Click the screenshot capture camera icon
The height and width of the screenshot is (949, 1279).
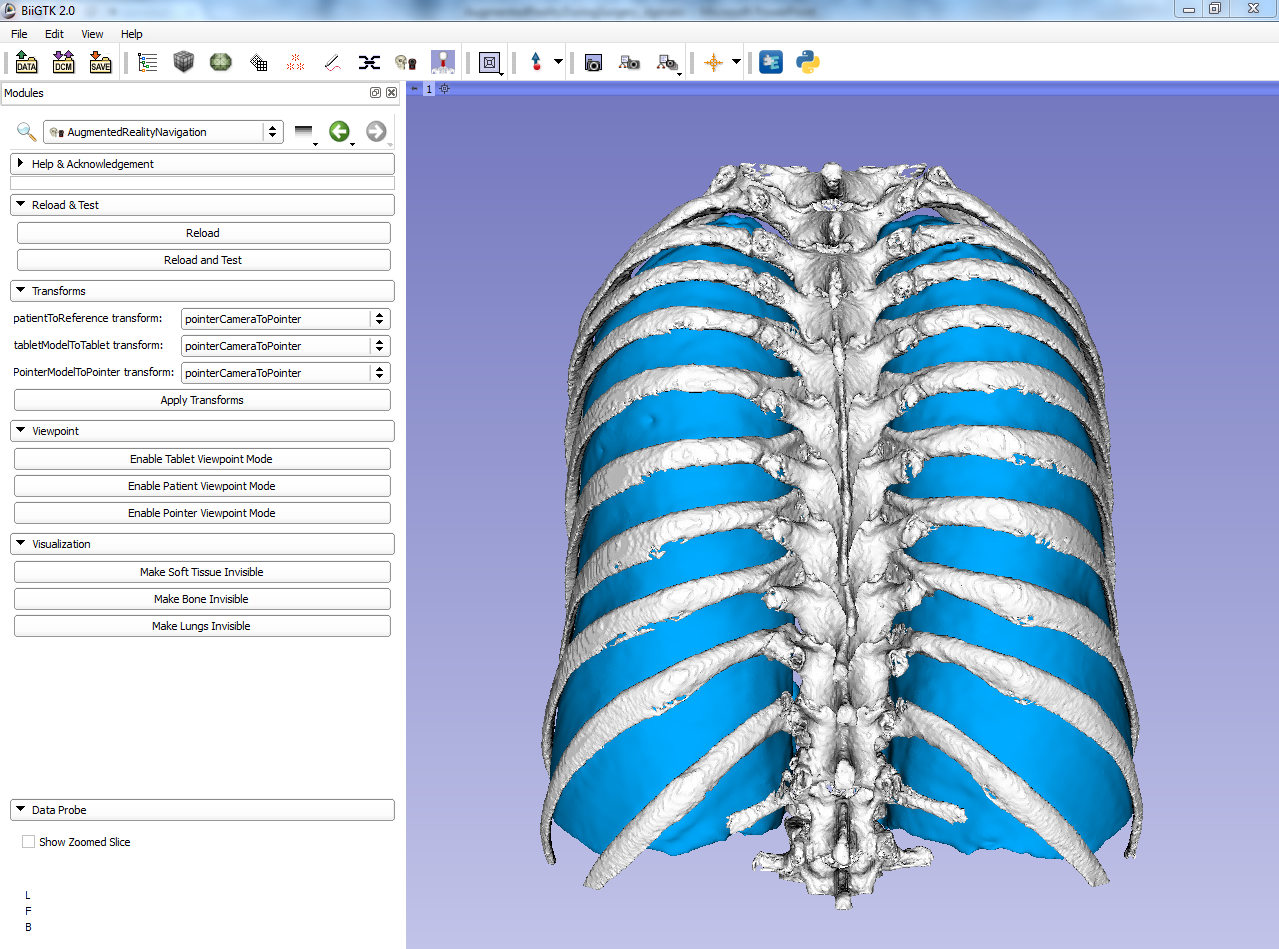point(593,63)
